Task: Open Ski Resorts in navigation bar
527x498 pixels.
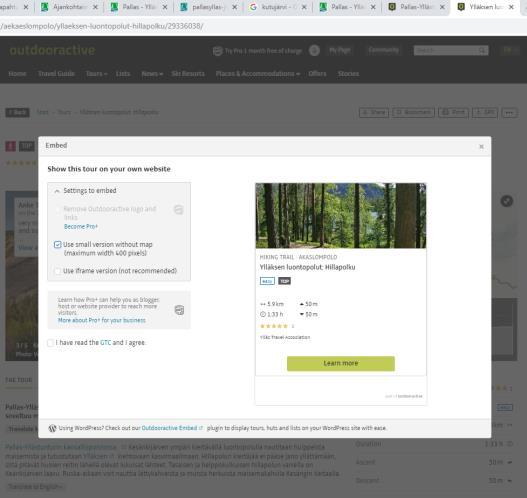Action: pyautogui.click(x=188, y=74)
